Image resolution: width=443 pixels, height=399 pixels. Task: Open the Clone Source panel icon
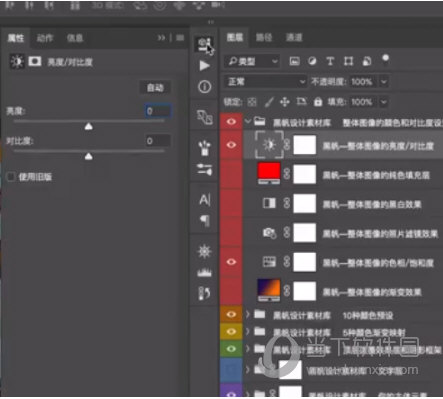[204, 117]
